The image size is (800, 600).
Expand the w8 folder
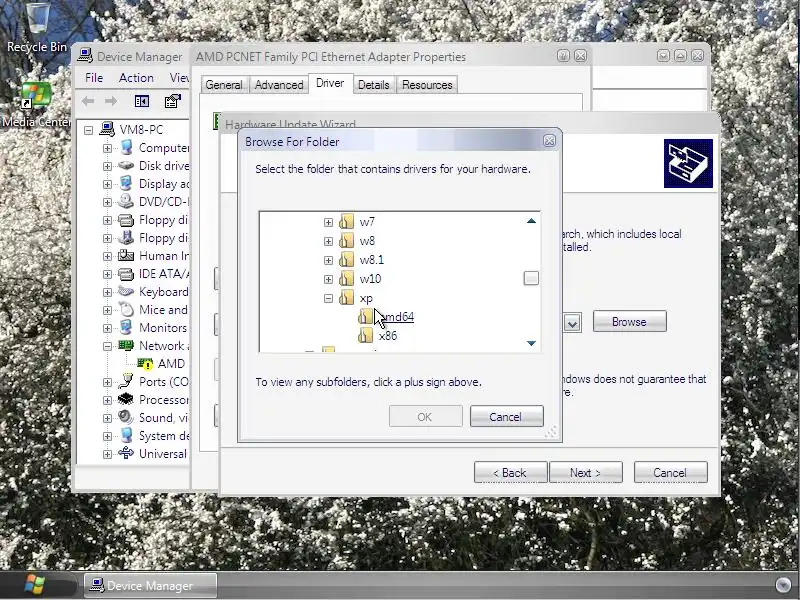(328, 241)
